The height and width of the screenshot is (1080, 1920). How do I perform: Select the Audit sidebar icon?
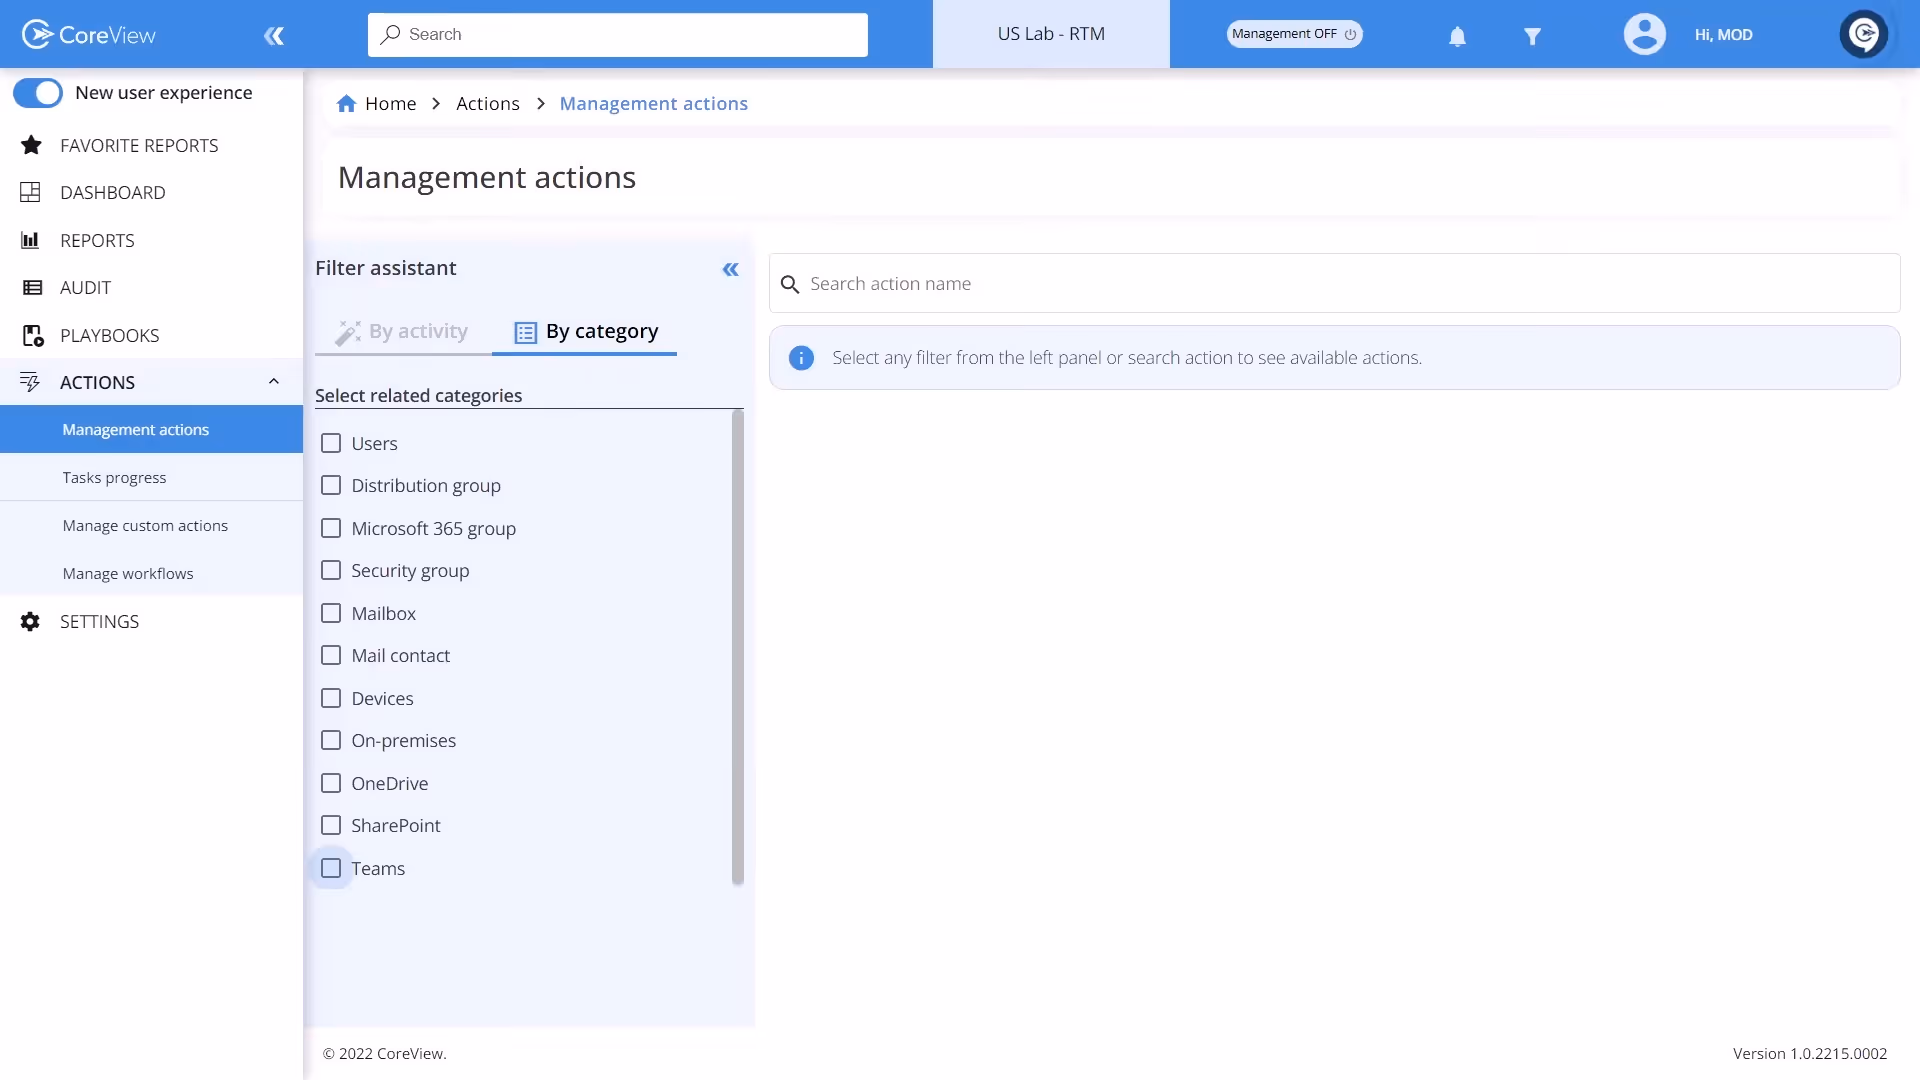click(x=31, y=287)
